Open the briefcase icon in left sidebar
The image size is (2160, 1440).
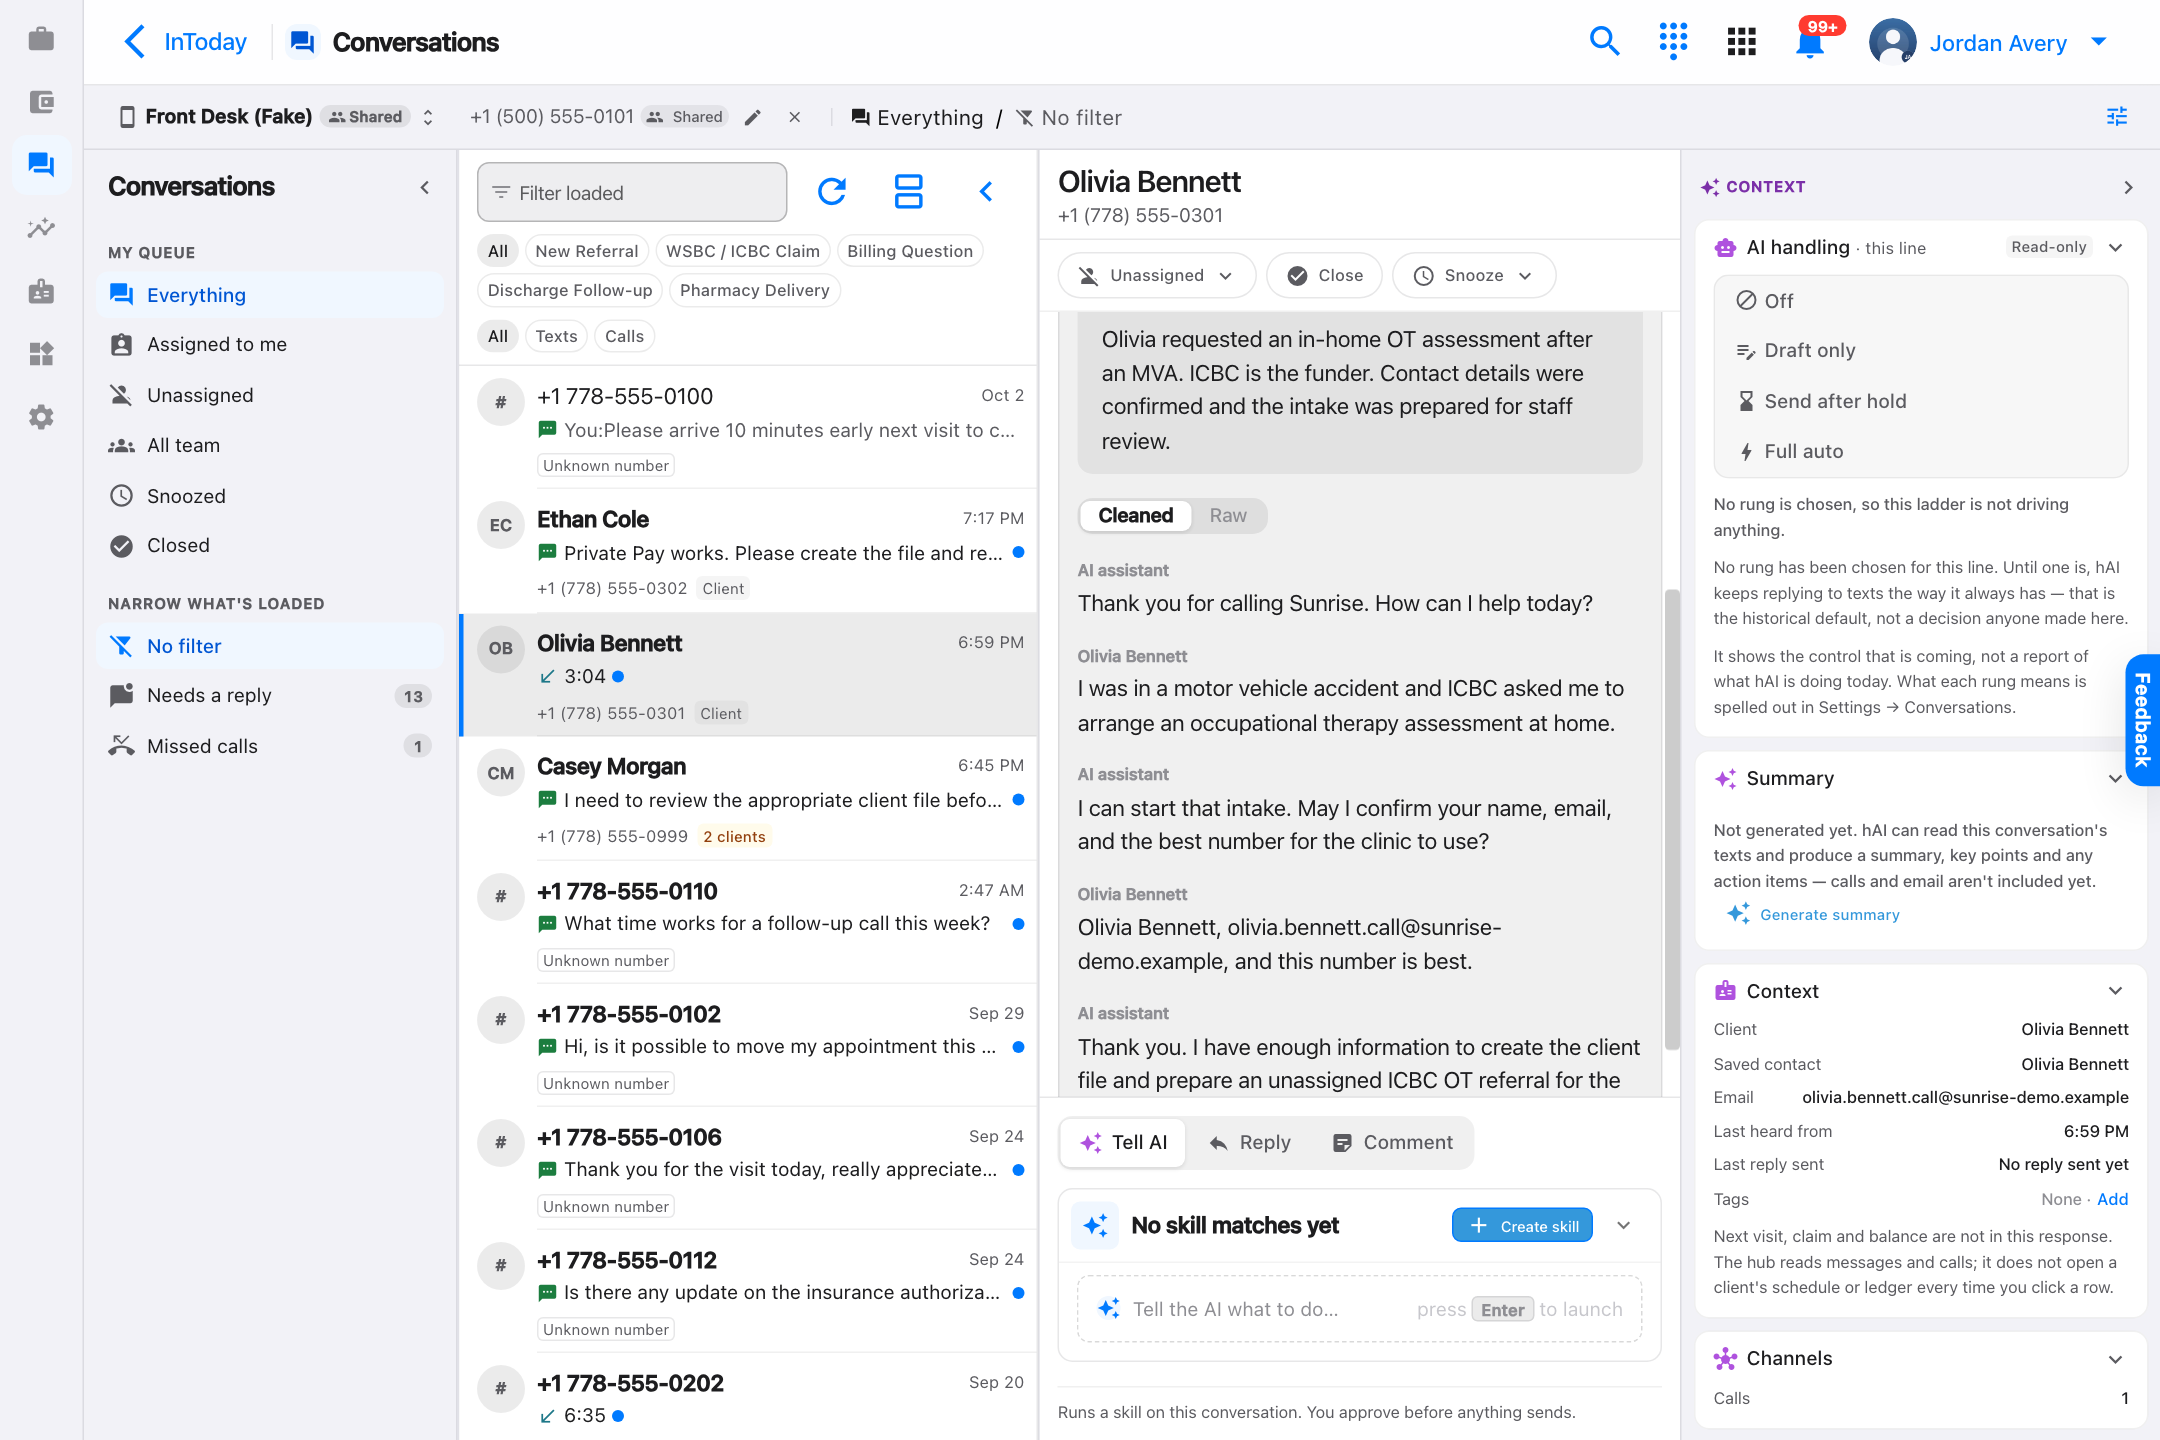[41, 39]
